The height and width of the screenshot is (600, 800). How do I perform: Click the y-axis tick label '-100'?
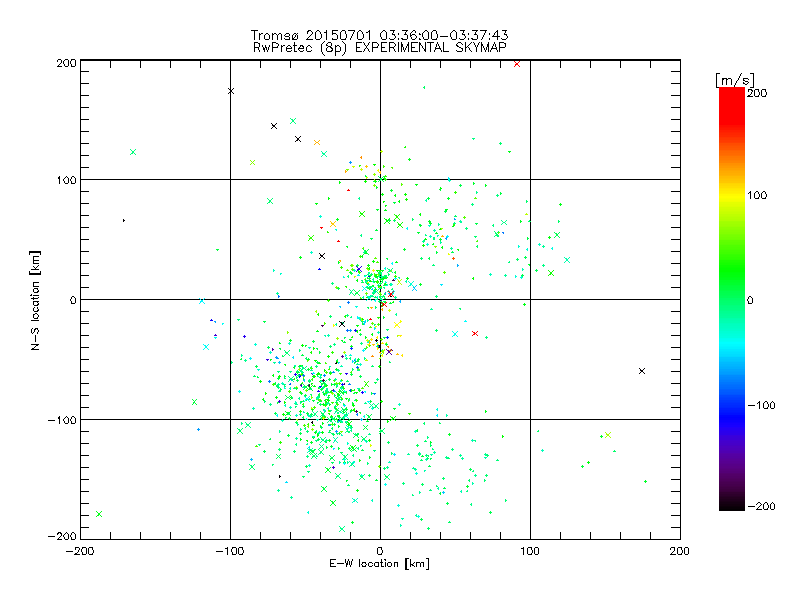point(62,420)
